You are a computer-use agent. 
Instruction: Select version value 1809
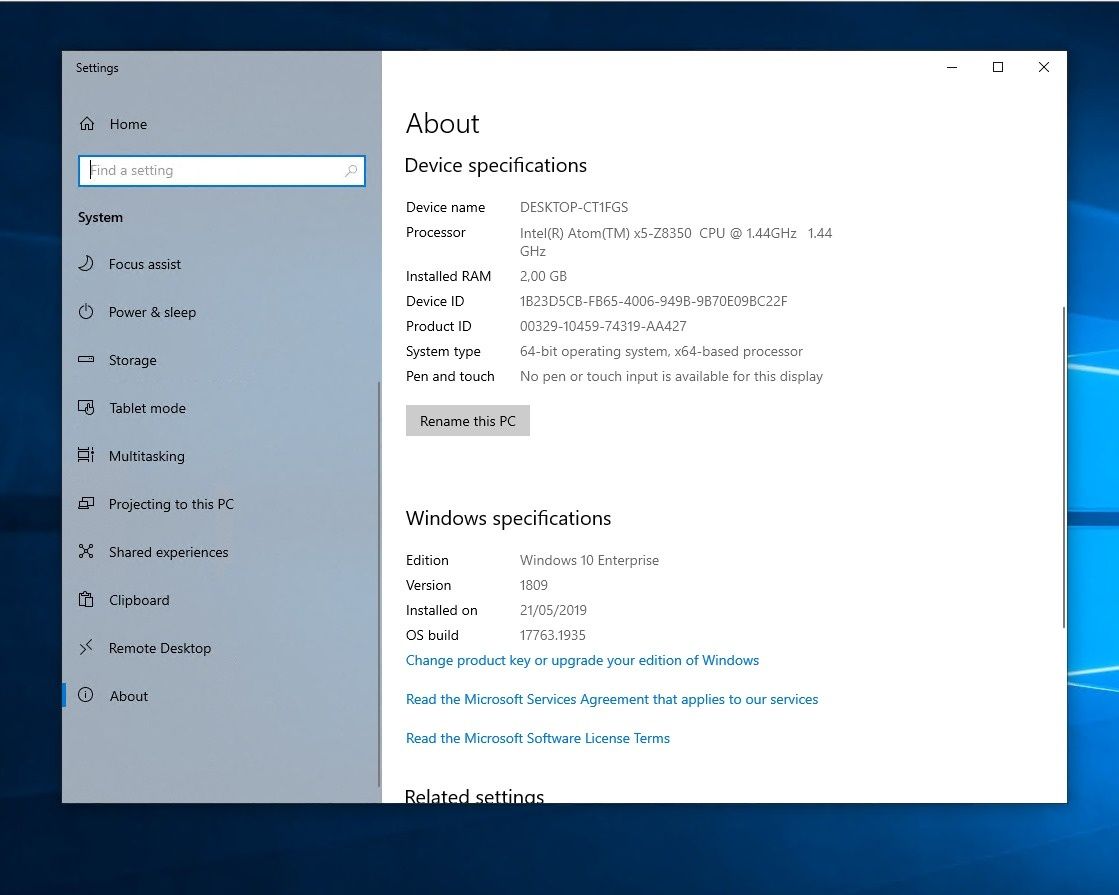click(x=534, y=585)
